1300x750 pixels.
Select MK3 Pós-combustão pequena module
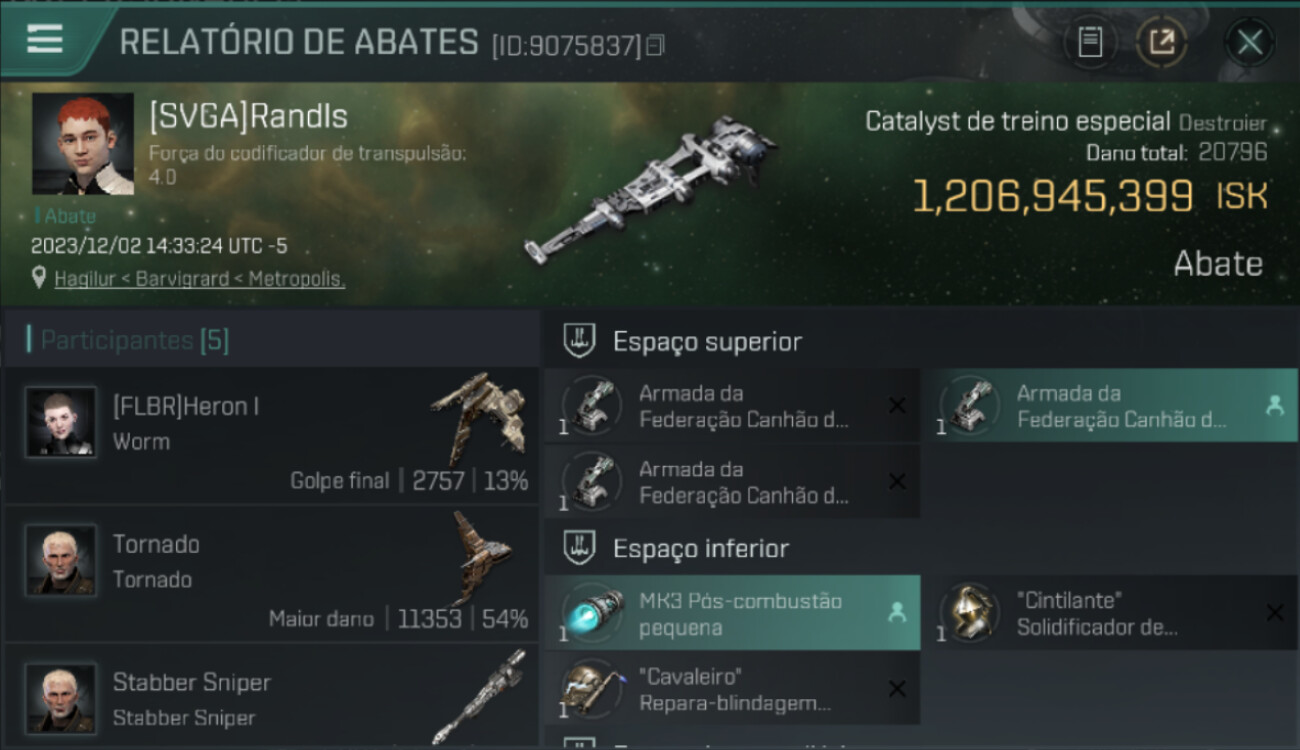tap(732, 614)
